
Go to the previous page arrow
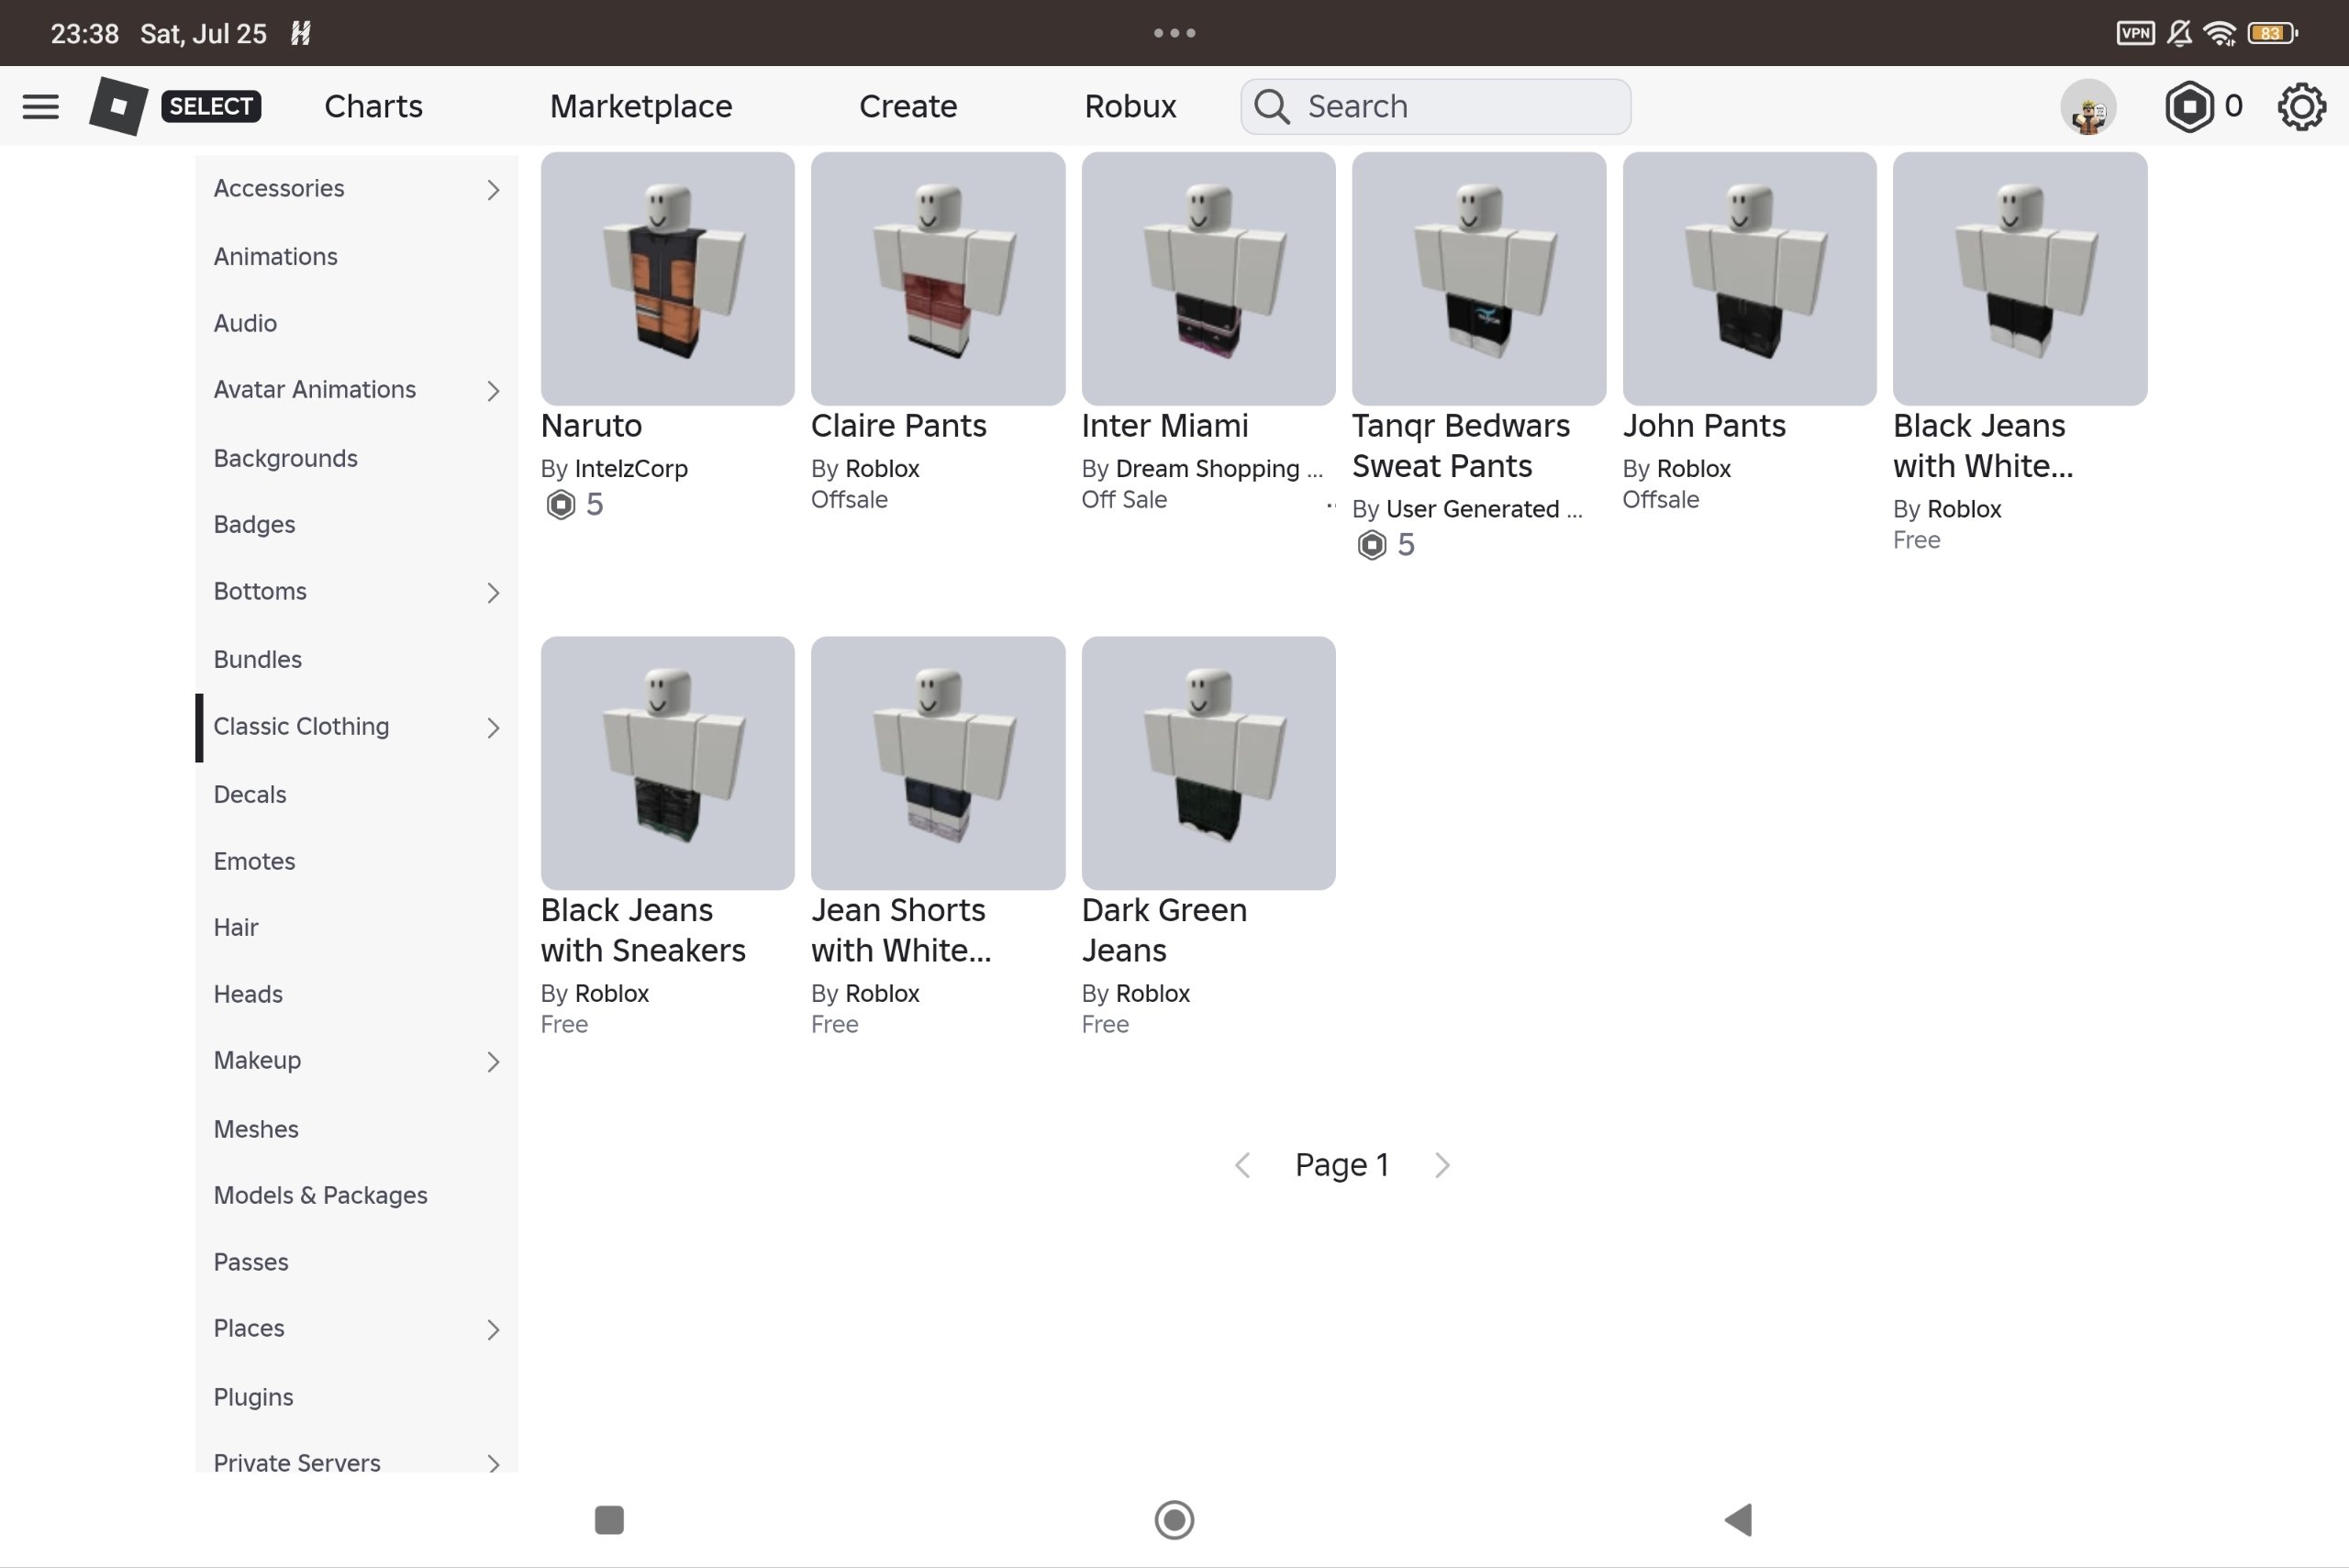pos(1242,1165)
